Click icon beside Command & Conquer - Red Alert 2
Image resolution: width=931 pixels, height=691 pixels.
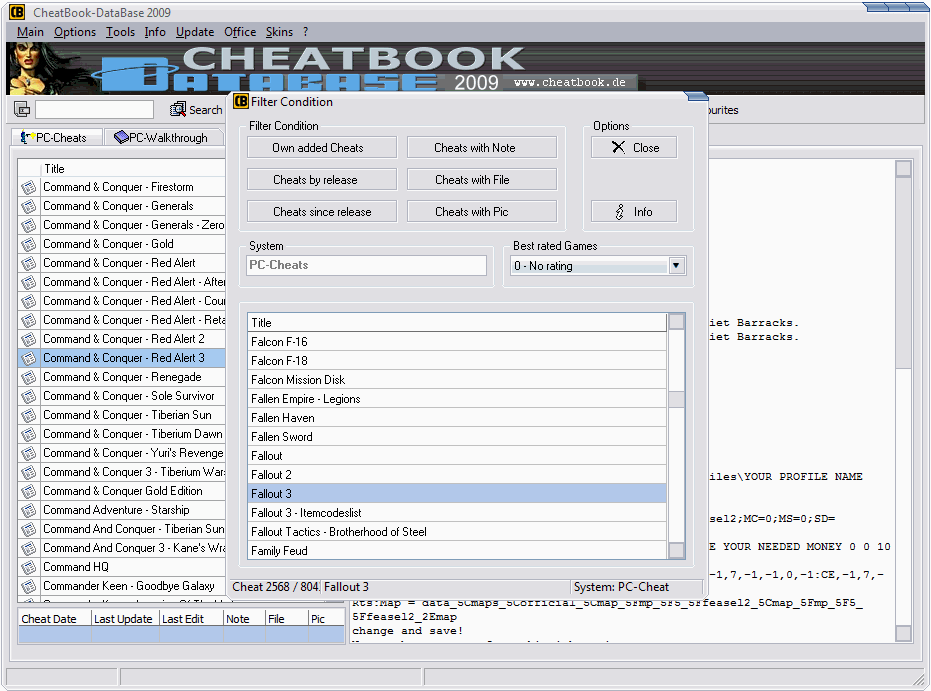[x=28, y=339]
